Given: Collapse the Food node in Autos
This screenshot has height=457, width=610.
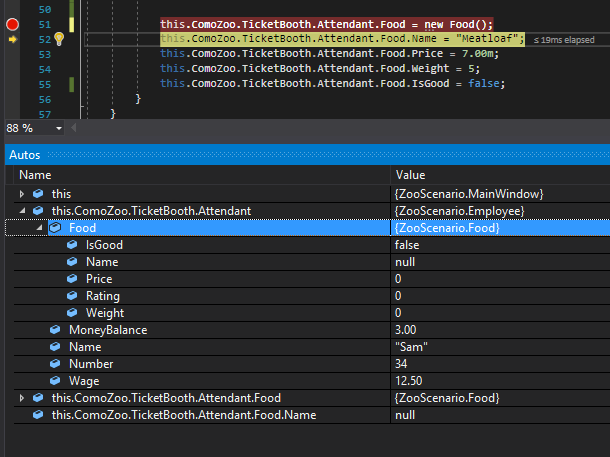Looking at the screenshot, I should pyautogui.click(x=41, y=228).
